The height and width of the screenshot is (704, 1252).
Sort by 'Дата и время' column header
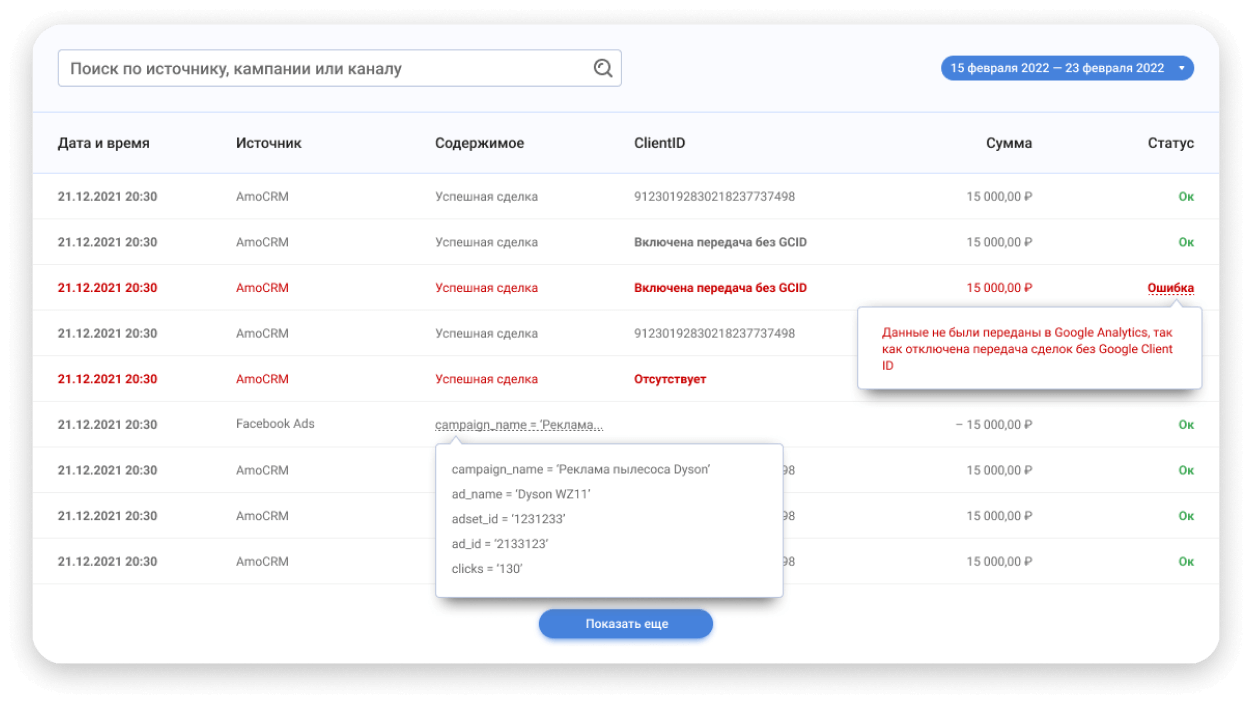[104, 143]
